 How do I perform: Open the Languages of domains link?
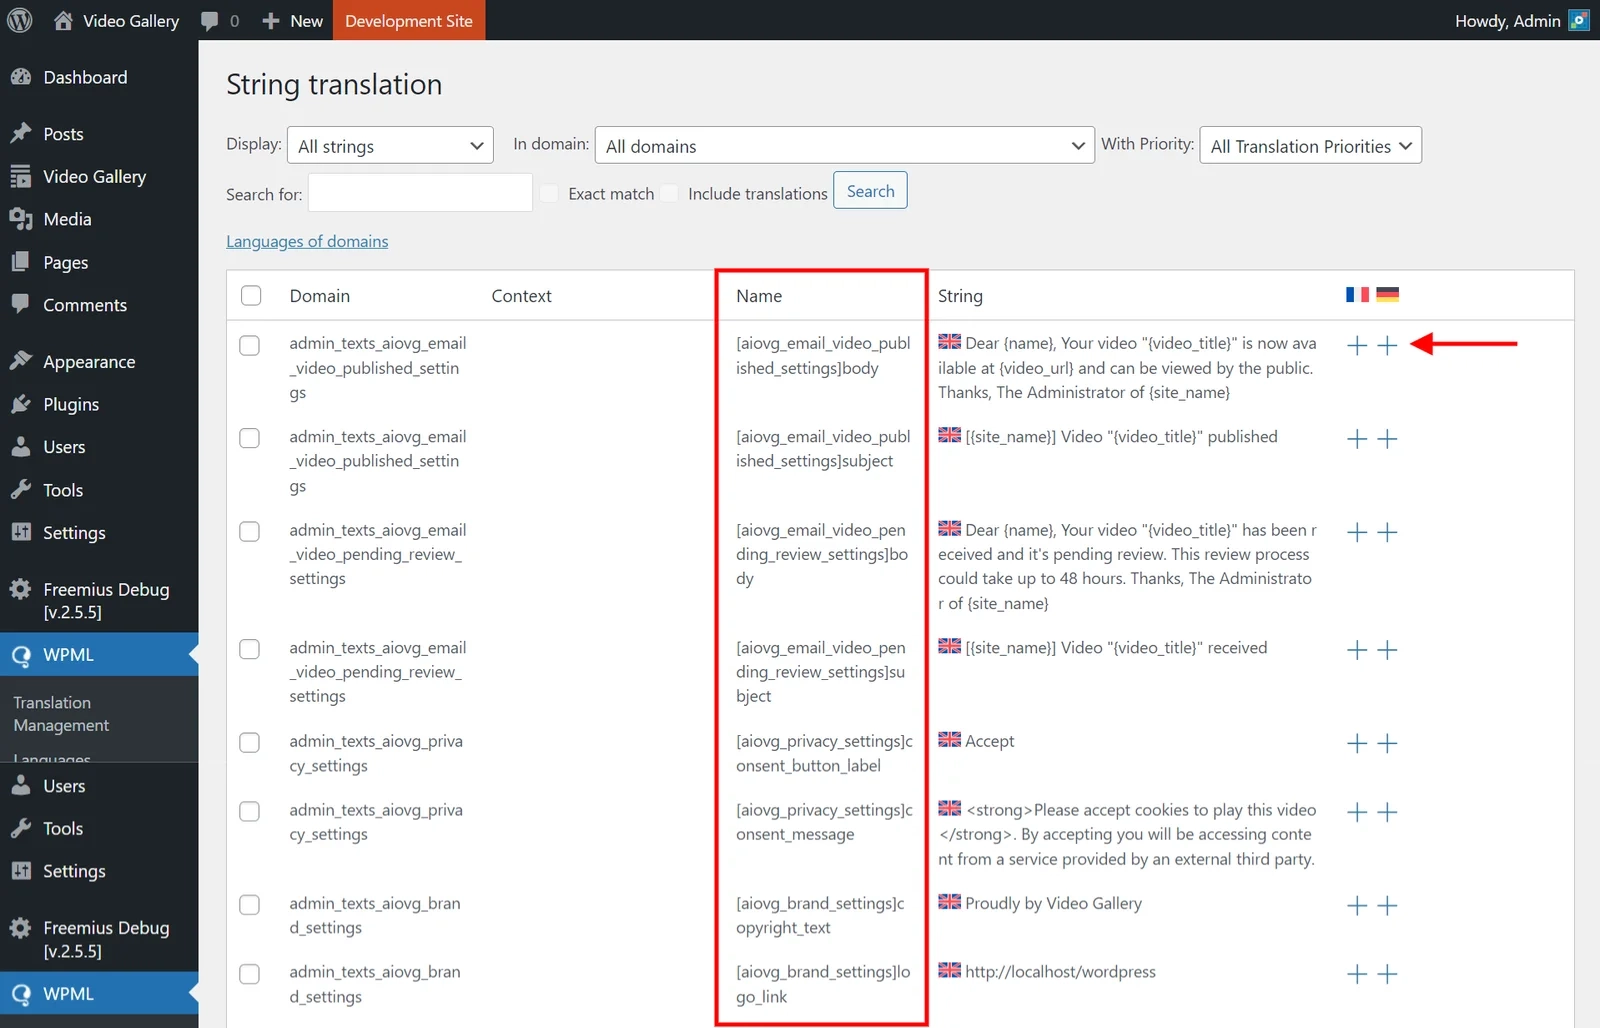pyautogui.click(x=307, y=241)
